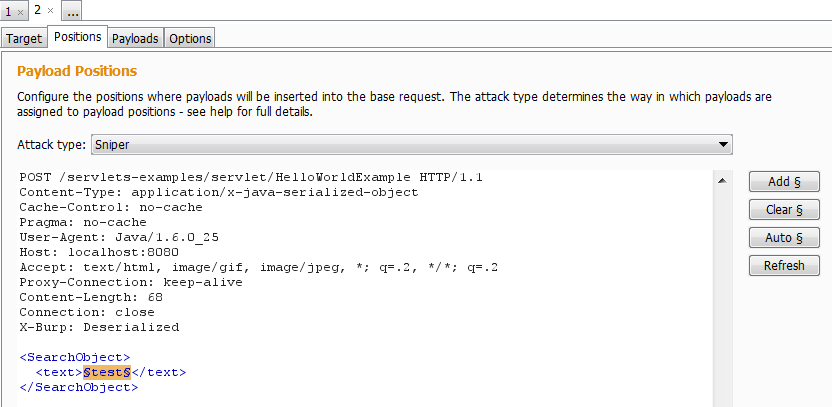The width and height of the screenshot is (832, 407).
Task: Open the Sniper attack type combo box
Action: [x=412, y=144]
